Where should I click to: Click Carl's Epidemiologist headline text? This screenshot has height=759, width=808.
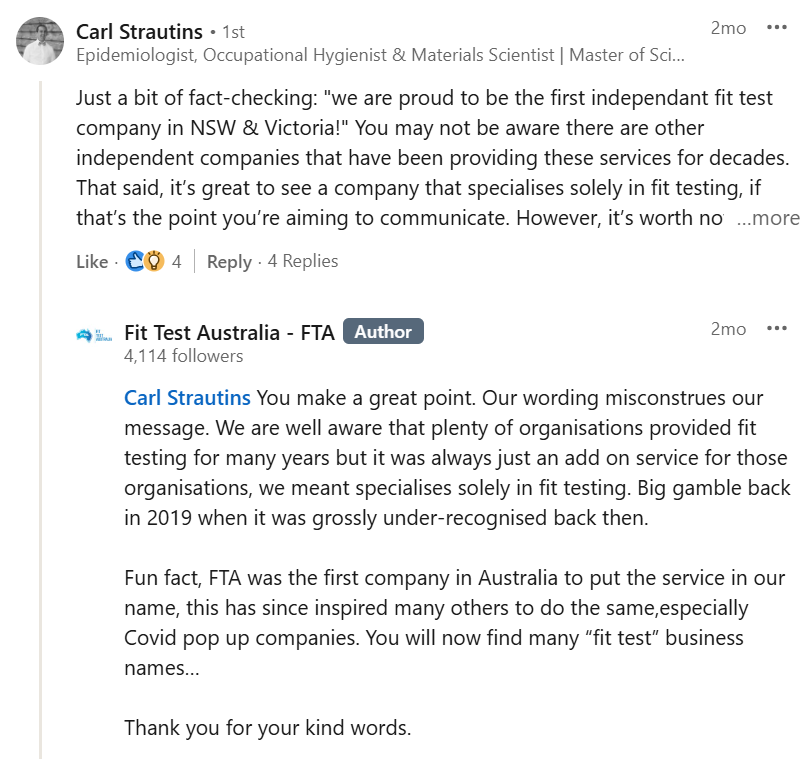pos(380,55)
